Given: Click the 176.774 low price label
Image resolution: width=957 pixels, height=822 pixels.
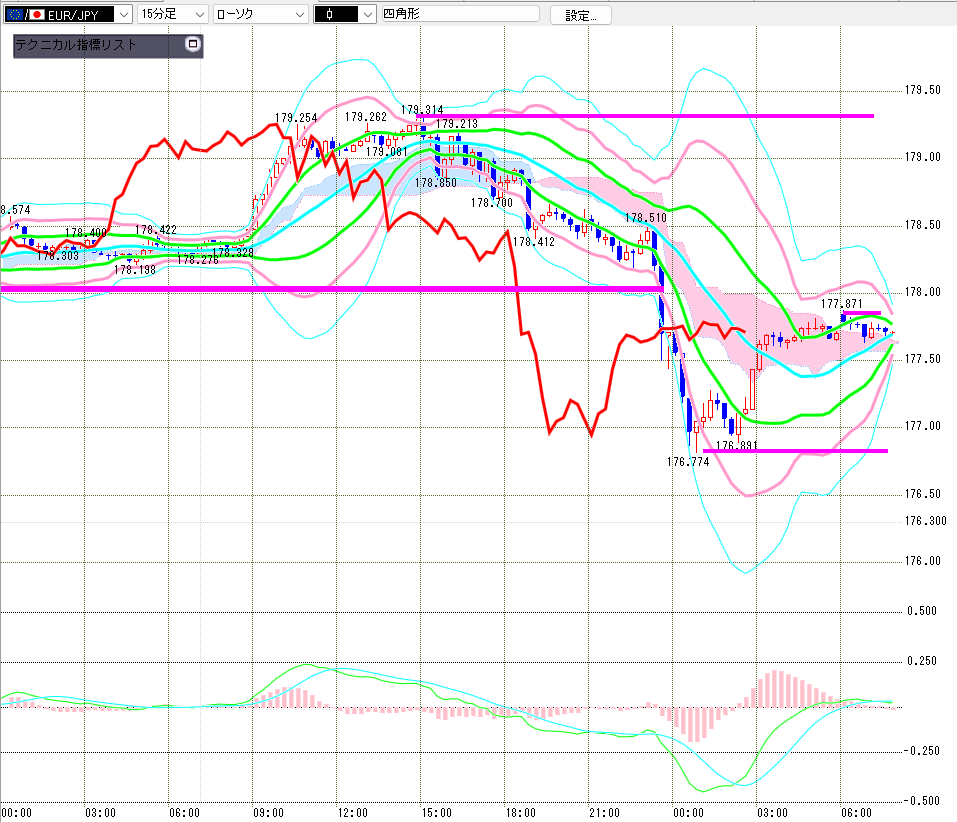Looking at the screenshot, I should (x=688, y=462).
